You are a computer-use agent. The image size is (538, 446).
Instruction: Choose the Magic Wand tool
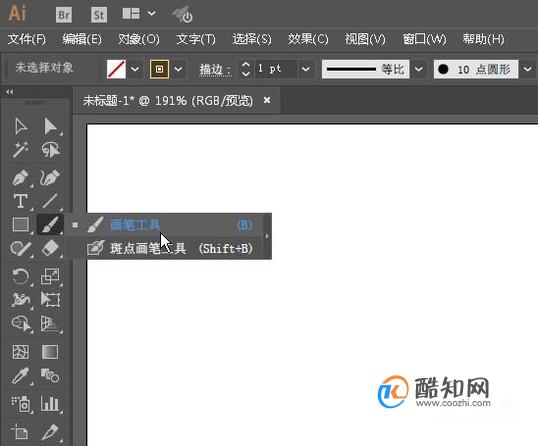click(x=21, y=150)
